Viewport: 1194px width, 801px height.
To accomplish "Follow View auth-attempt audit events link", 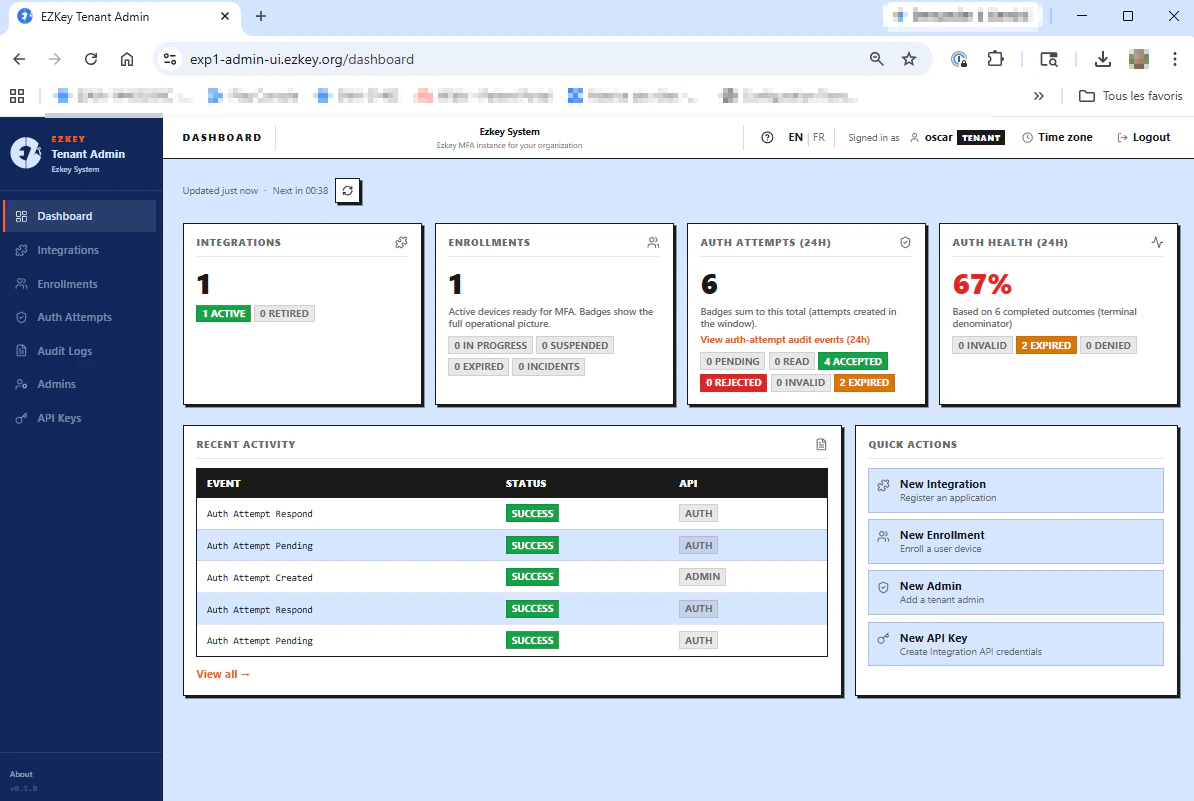I will coord(784,340).
